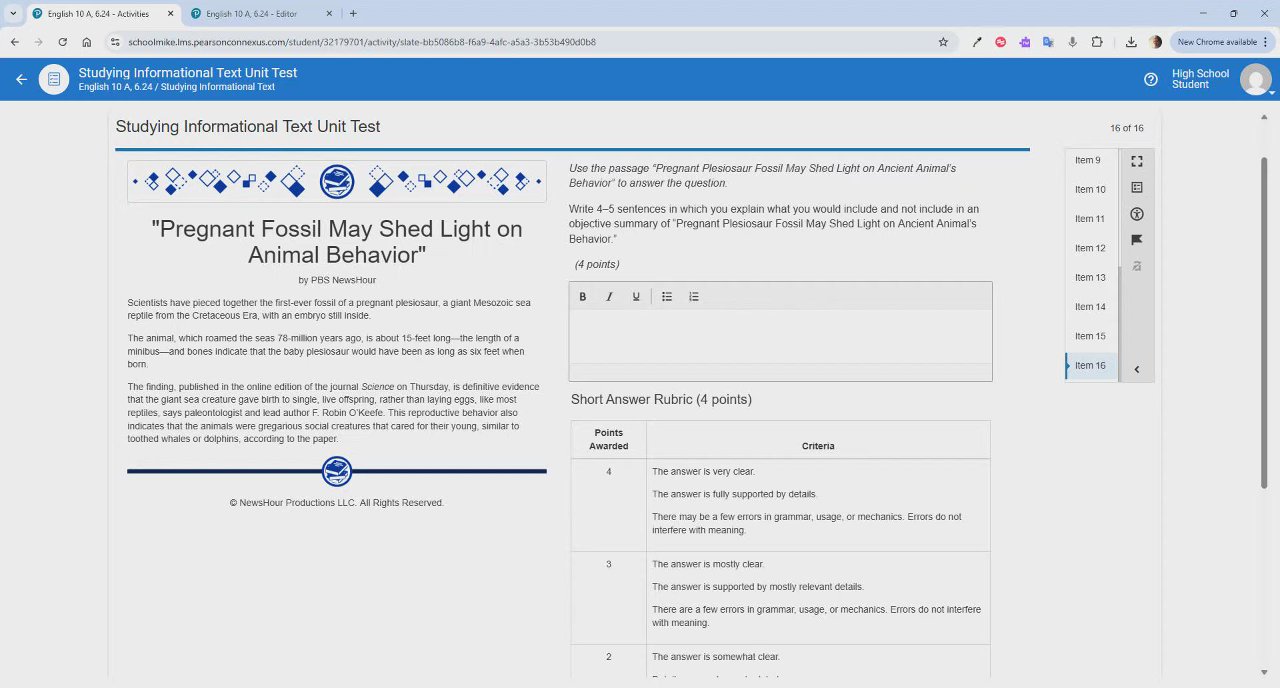Open the help question mark icon
1280x688 pixels.
point(1151,79)
